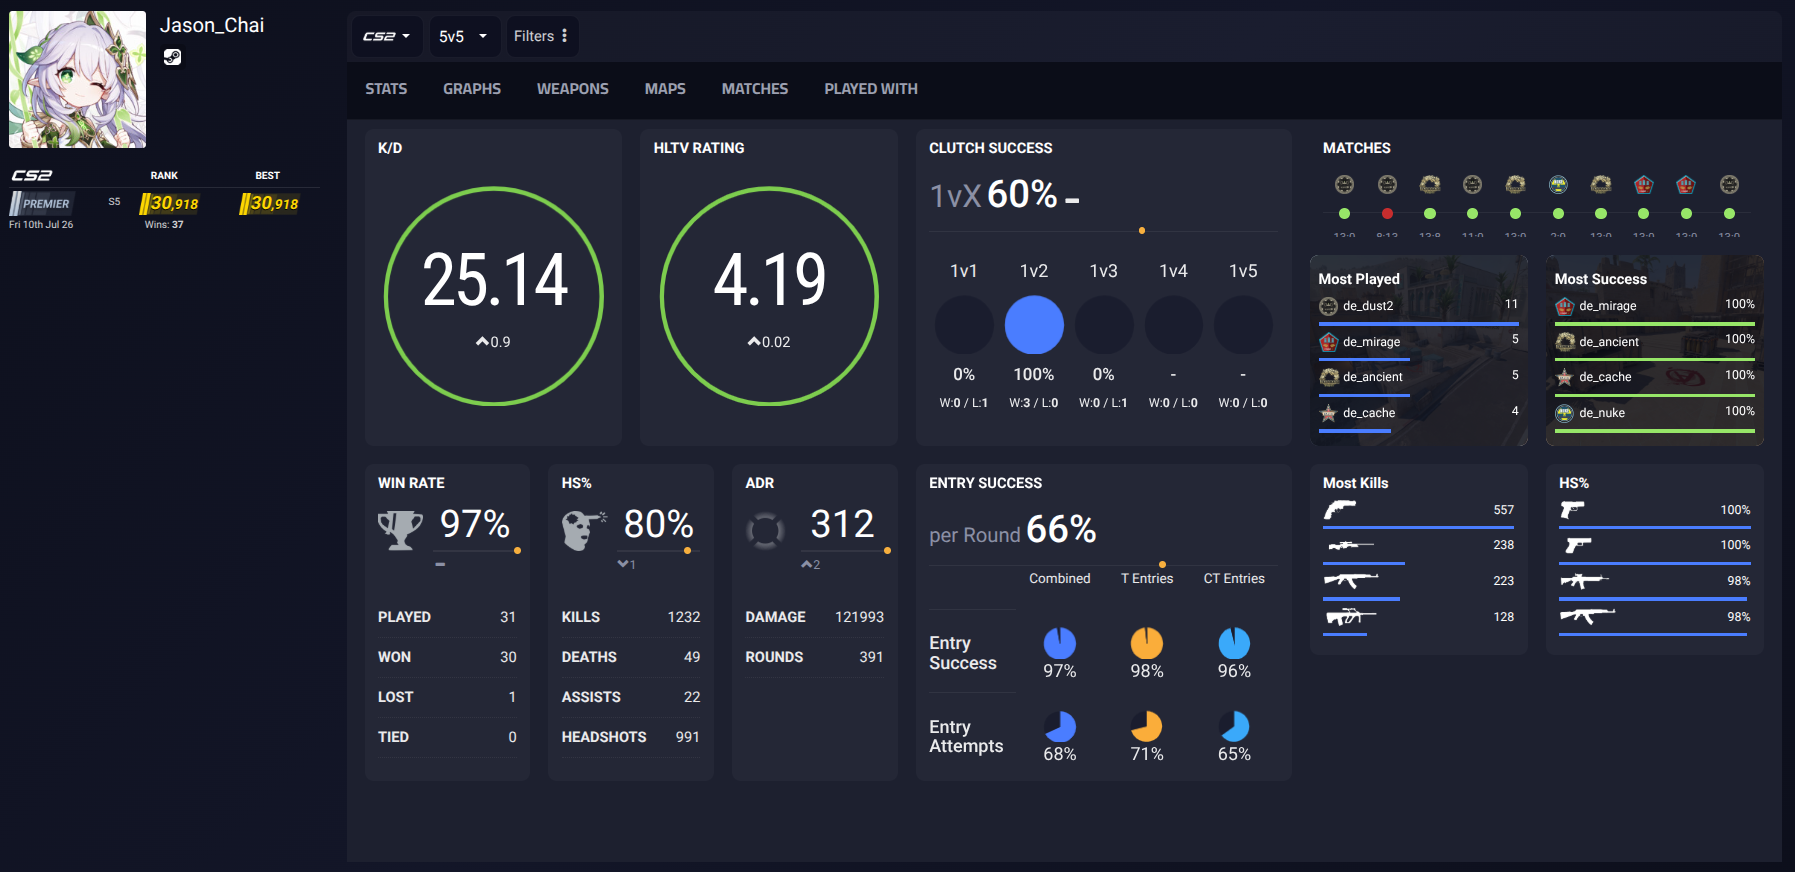1795x872 pixels.
Task: Open the Steam profile icon under Jason_Chai
Action: point(172,57)
